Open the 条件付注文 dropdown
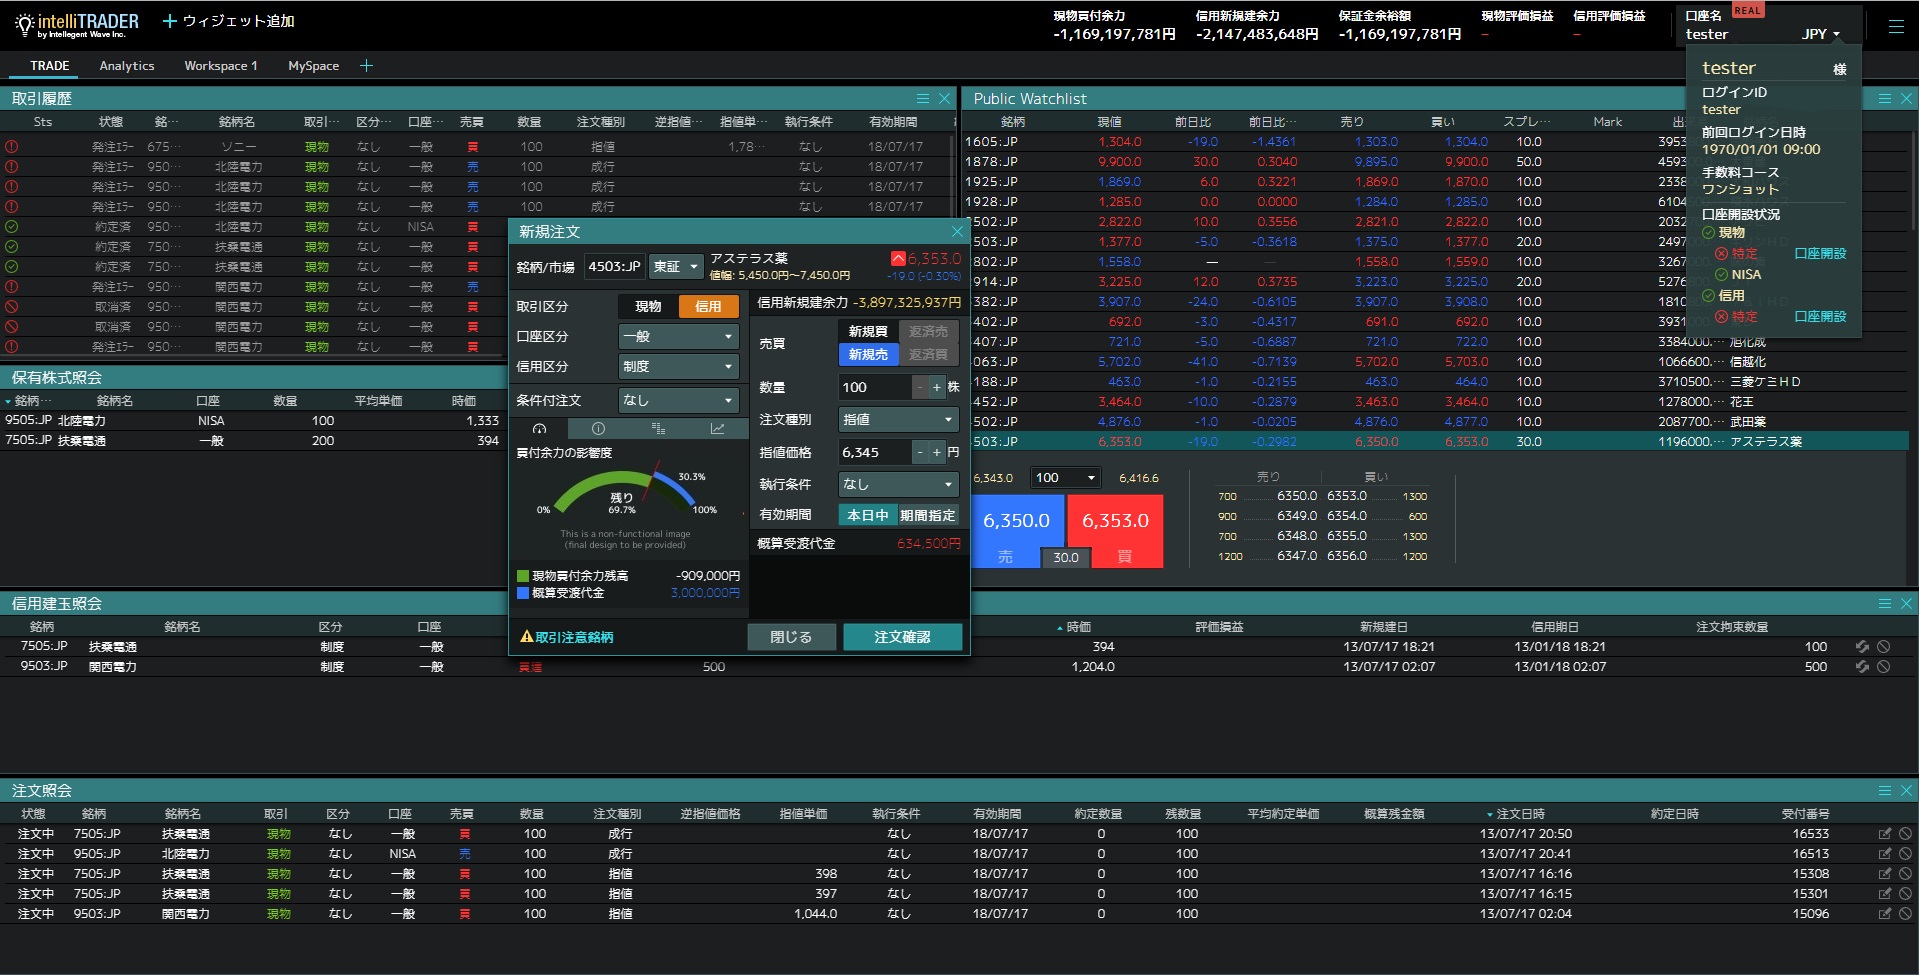This screenshot has width=1919, height=975. [x=678, y=400]
